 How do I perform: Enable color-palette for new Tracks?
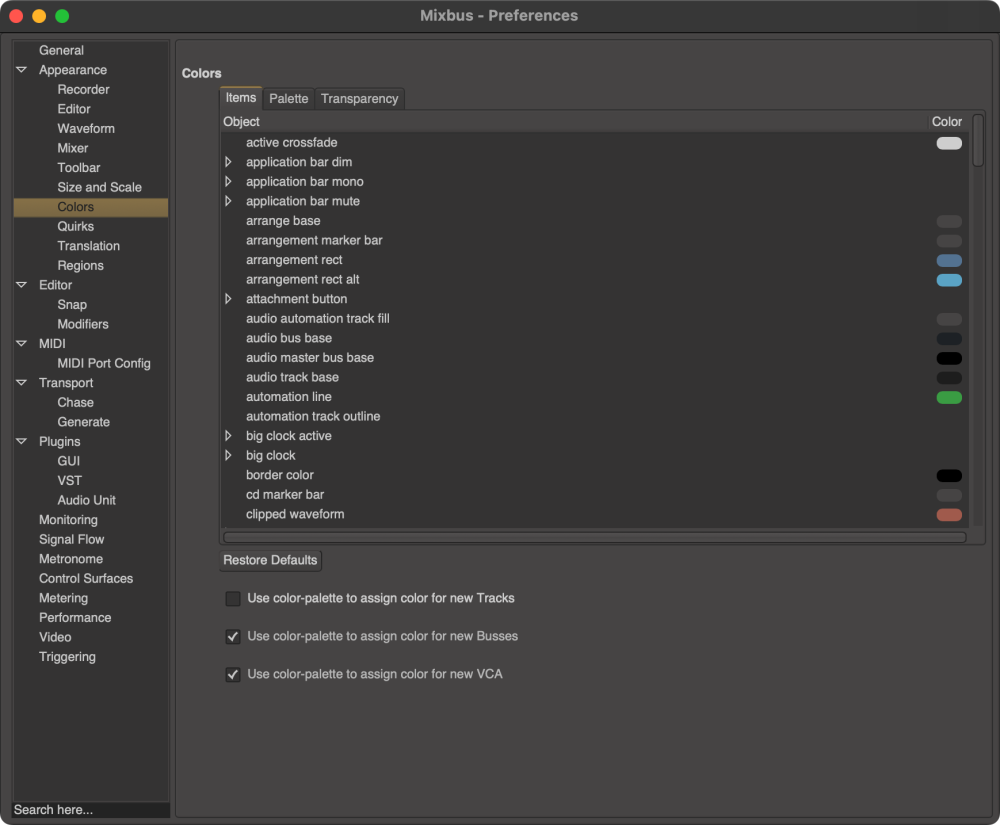coord(232,598)
